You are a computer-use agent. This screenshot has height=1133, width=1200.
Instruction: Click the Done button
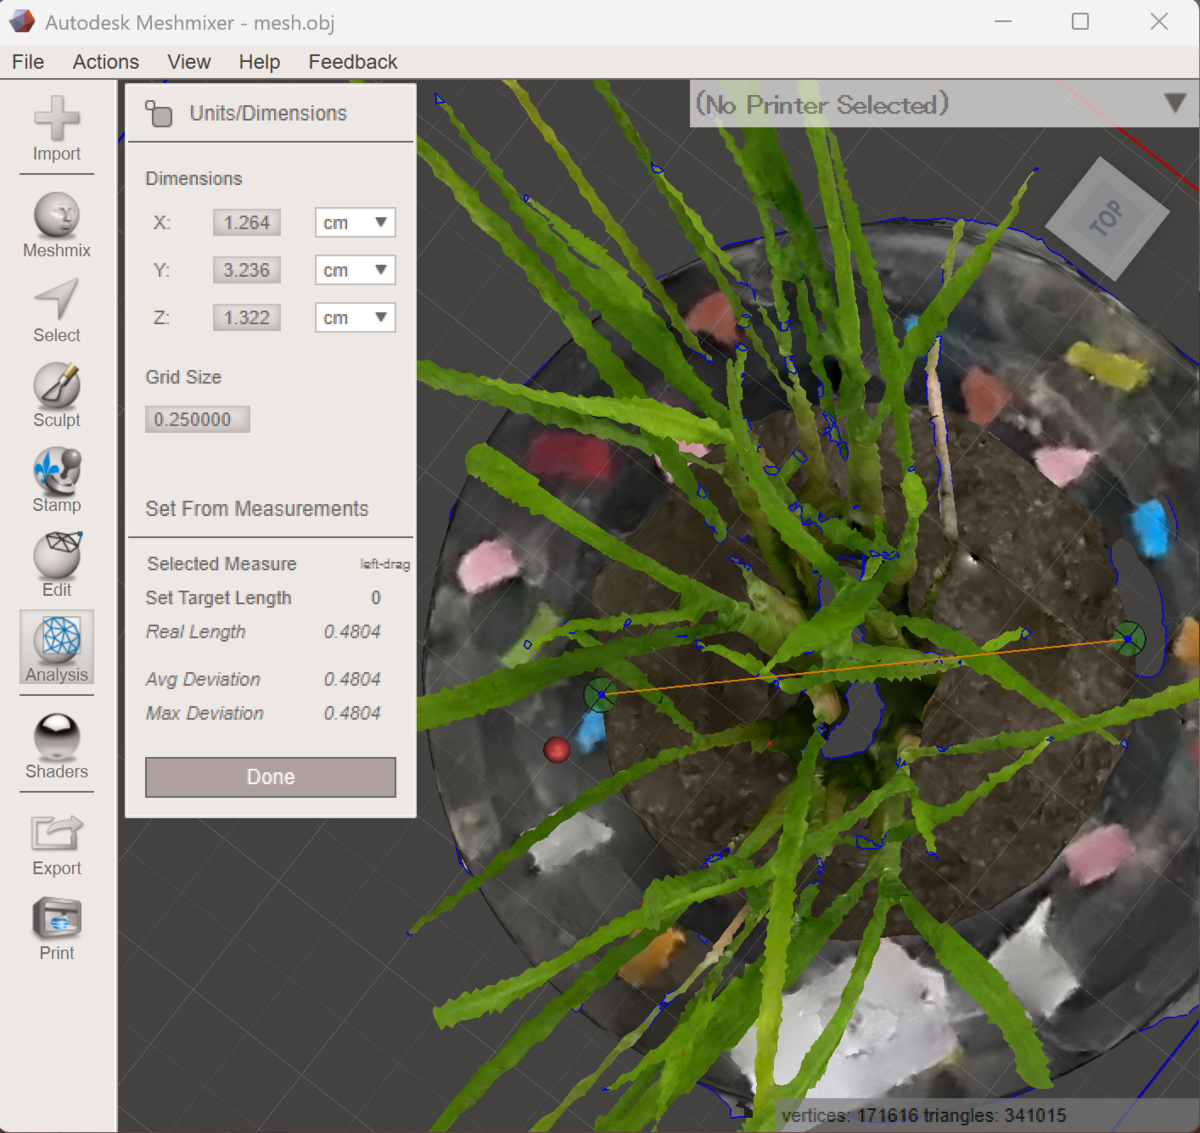[270, 777]
